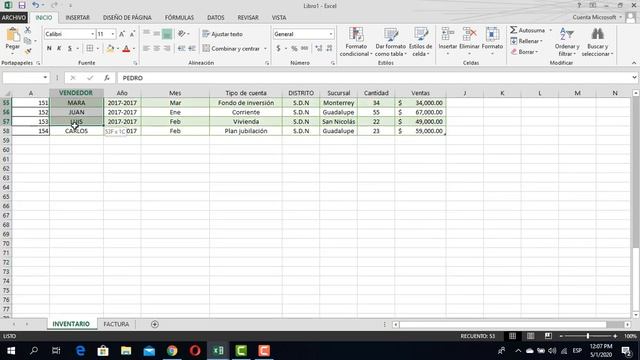Toggle underline with the S button
This screenshot has width=640, height=360.
click(70, 49)
